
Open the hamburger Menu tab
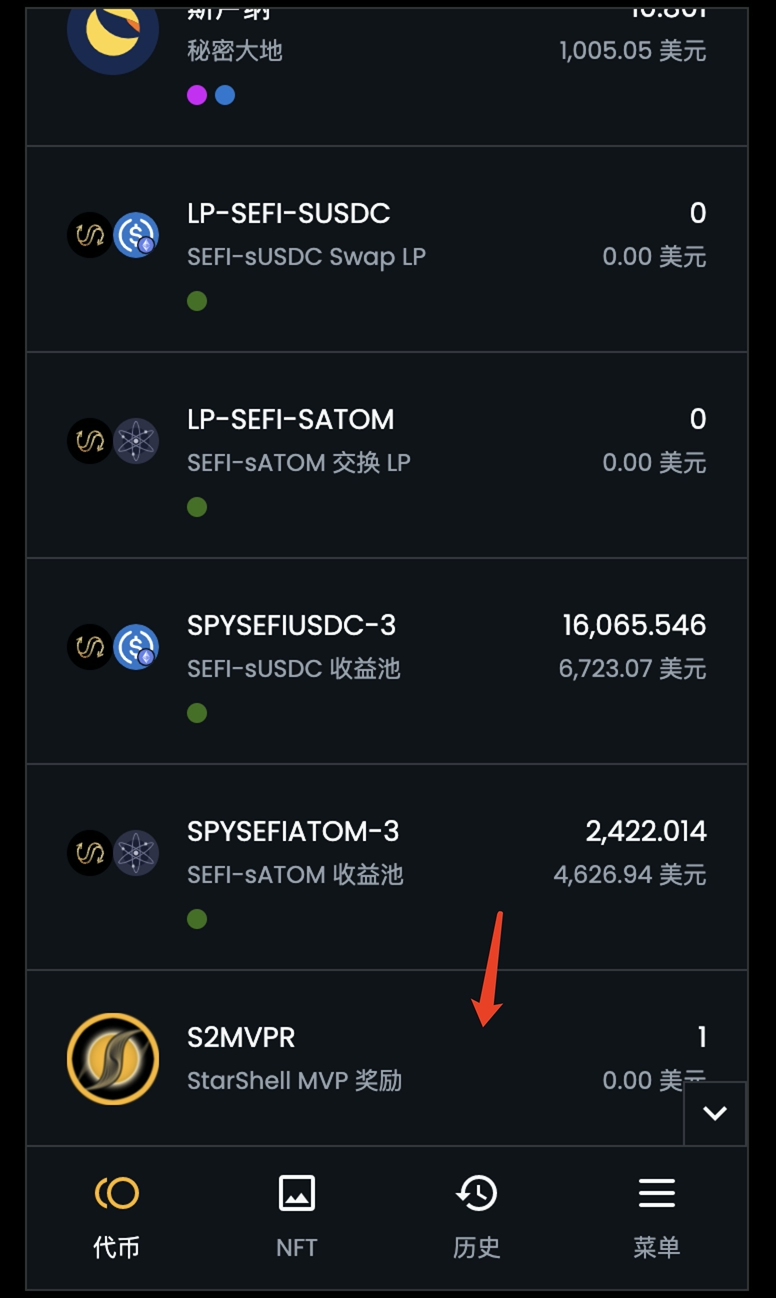[x=656, y=1193]
